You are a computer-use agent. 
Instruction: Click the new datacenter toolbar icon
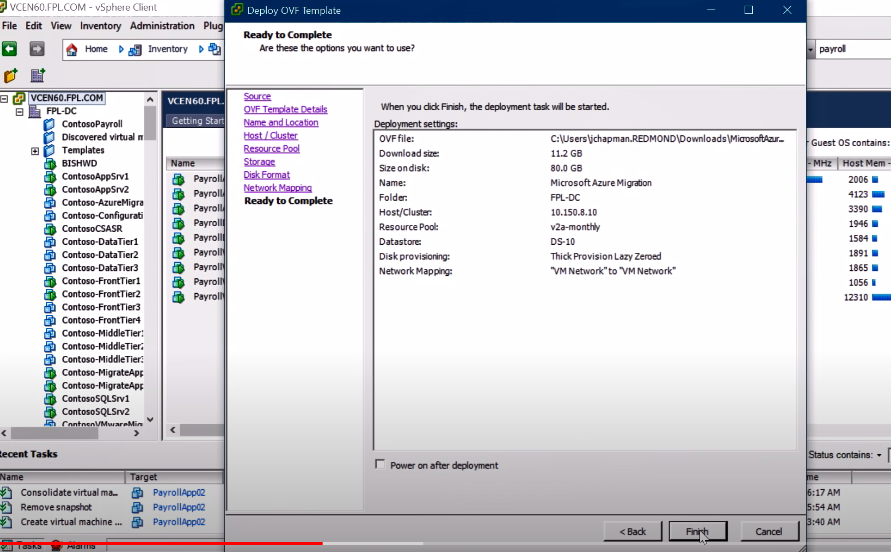[x=38, y=75]
